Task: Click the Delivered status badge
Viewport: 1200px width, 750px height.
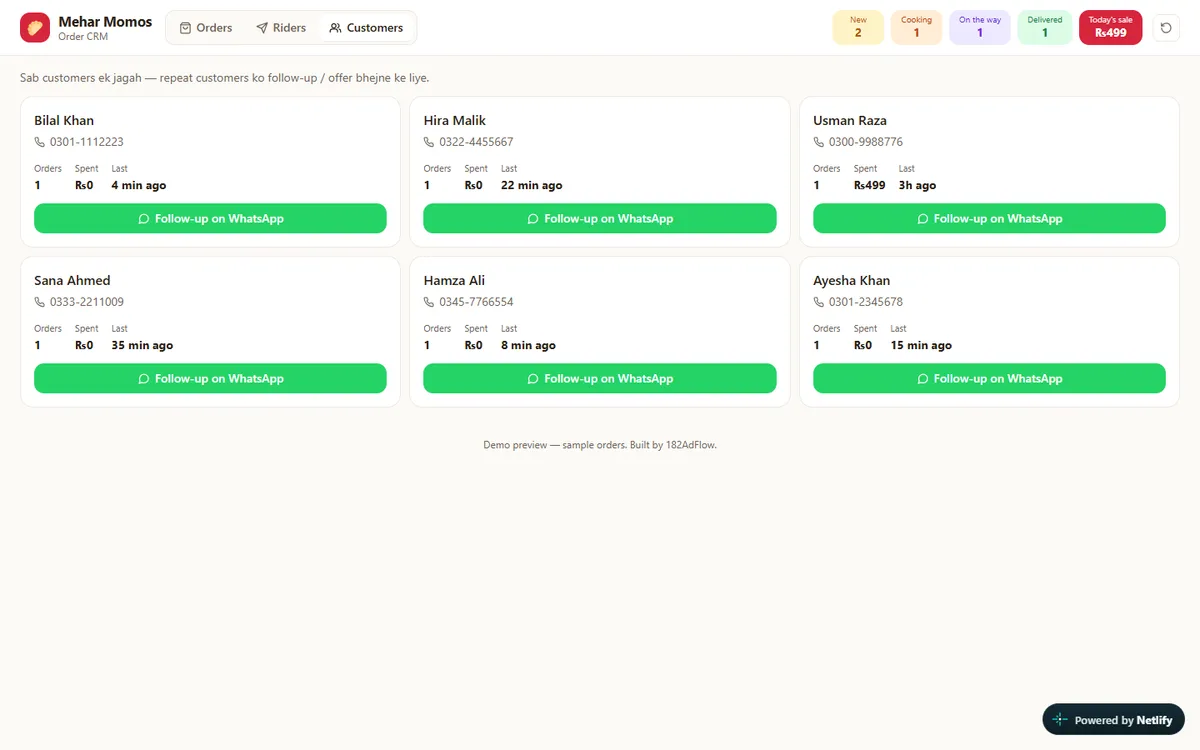Action: 1045,28
